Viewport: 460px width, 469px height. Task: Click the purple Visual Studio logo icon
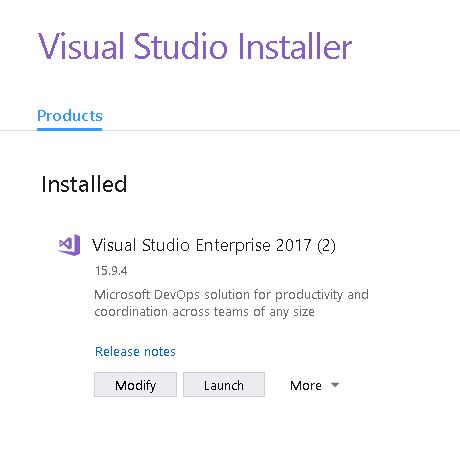69,245
